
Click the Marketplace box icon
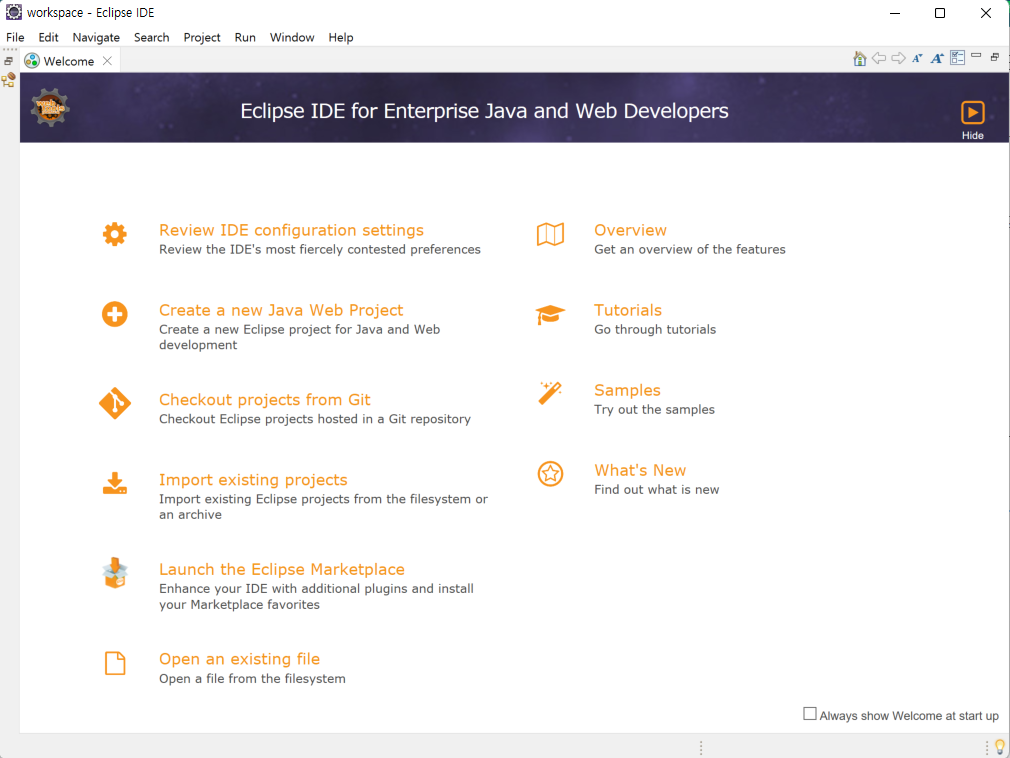coord(115,573)
